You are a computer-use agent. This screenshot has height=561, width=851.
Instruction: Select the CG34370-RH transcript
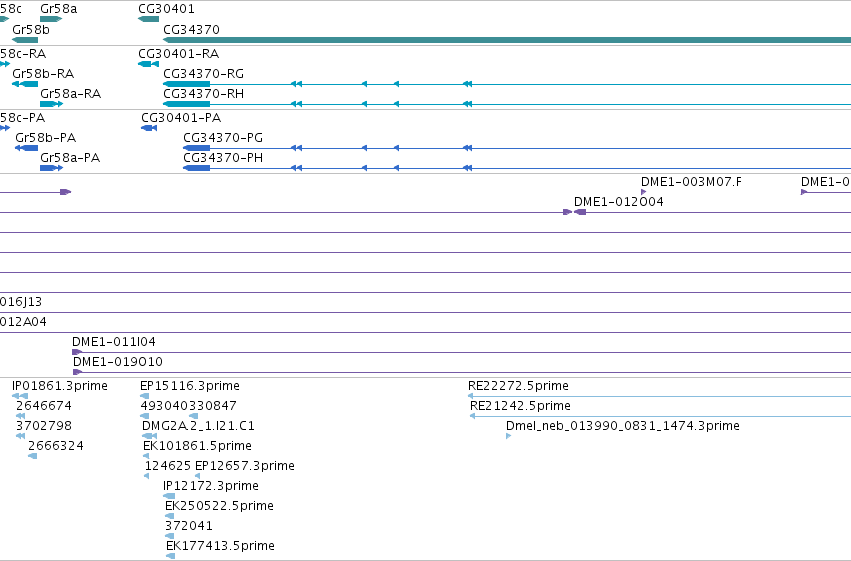coord(507,104)
